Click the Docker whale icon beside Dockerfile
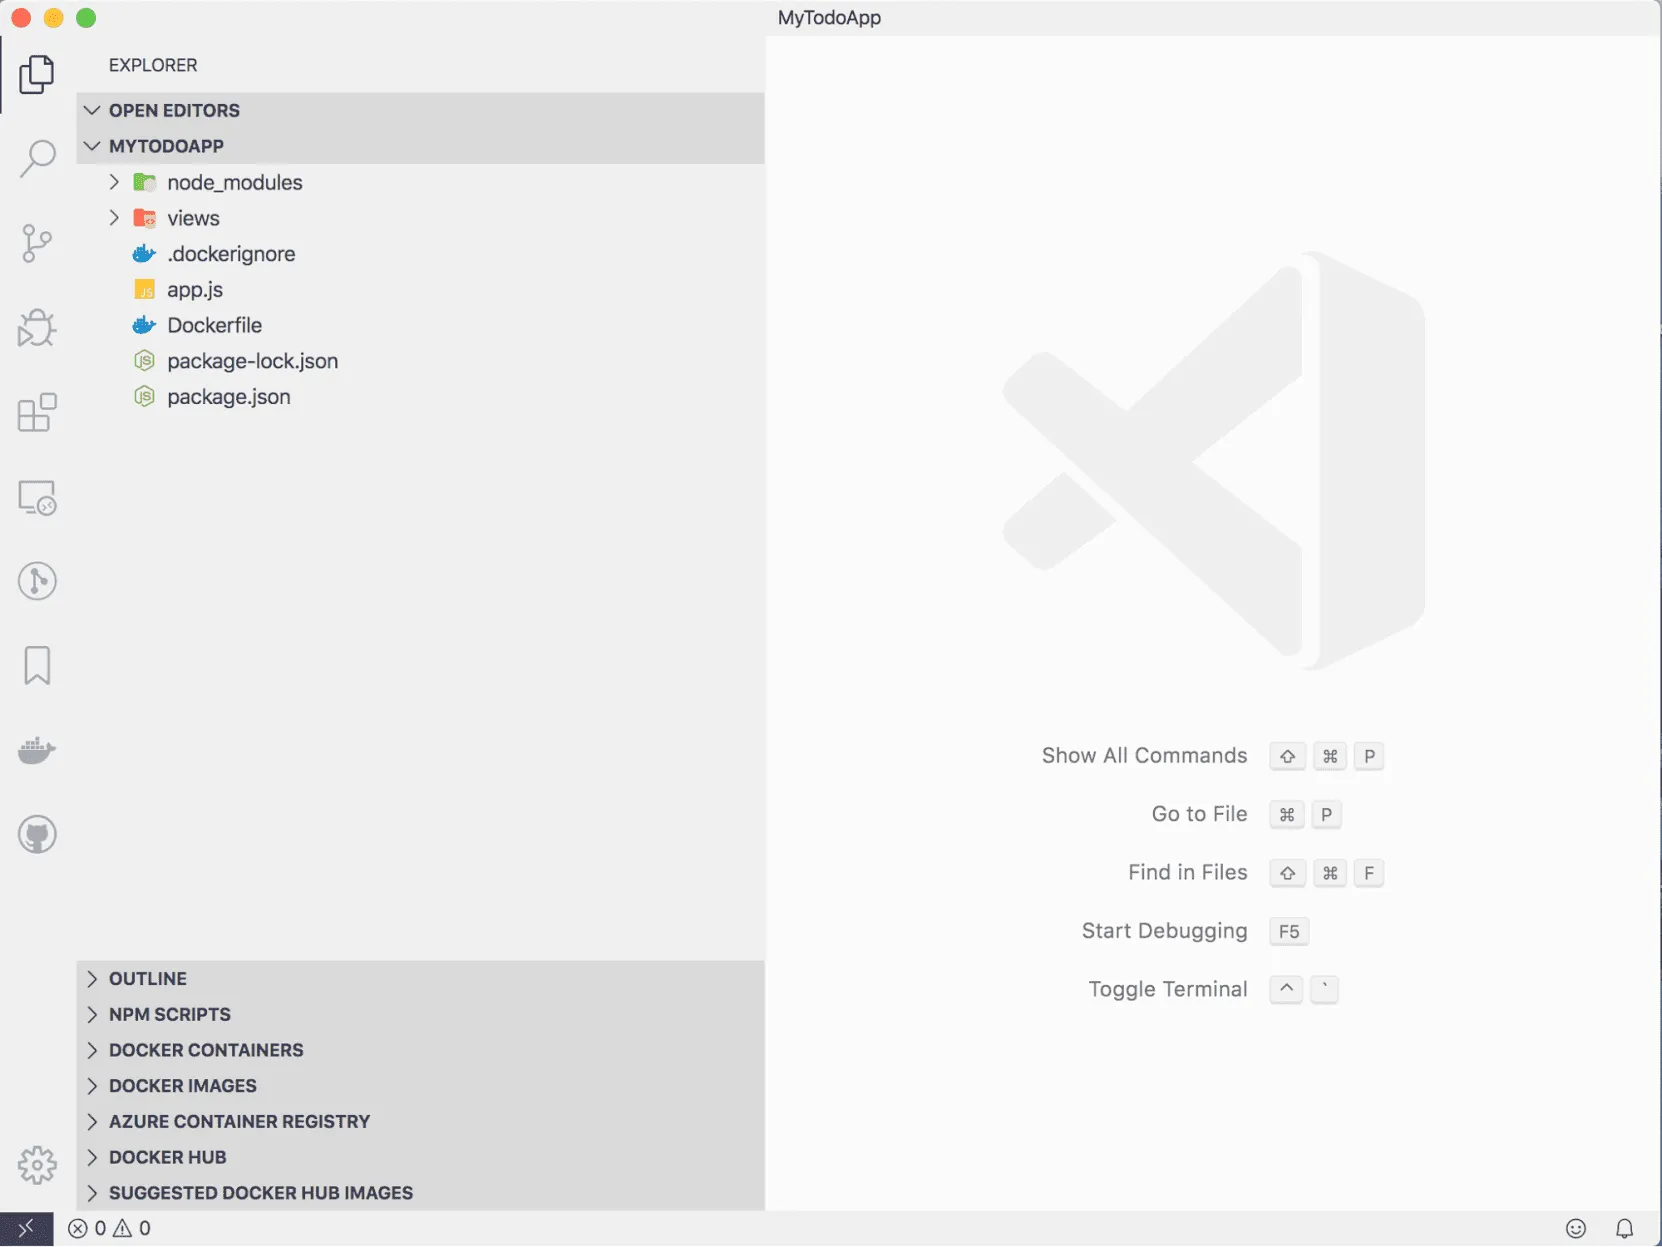Viewport: 1662px width, 1247px height. pos(145,325)
